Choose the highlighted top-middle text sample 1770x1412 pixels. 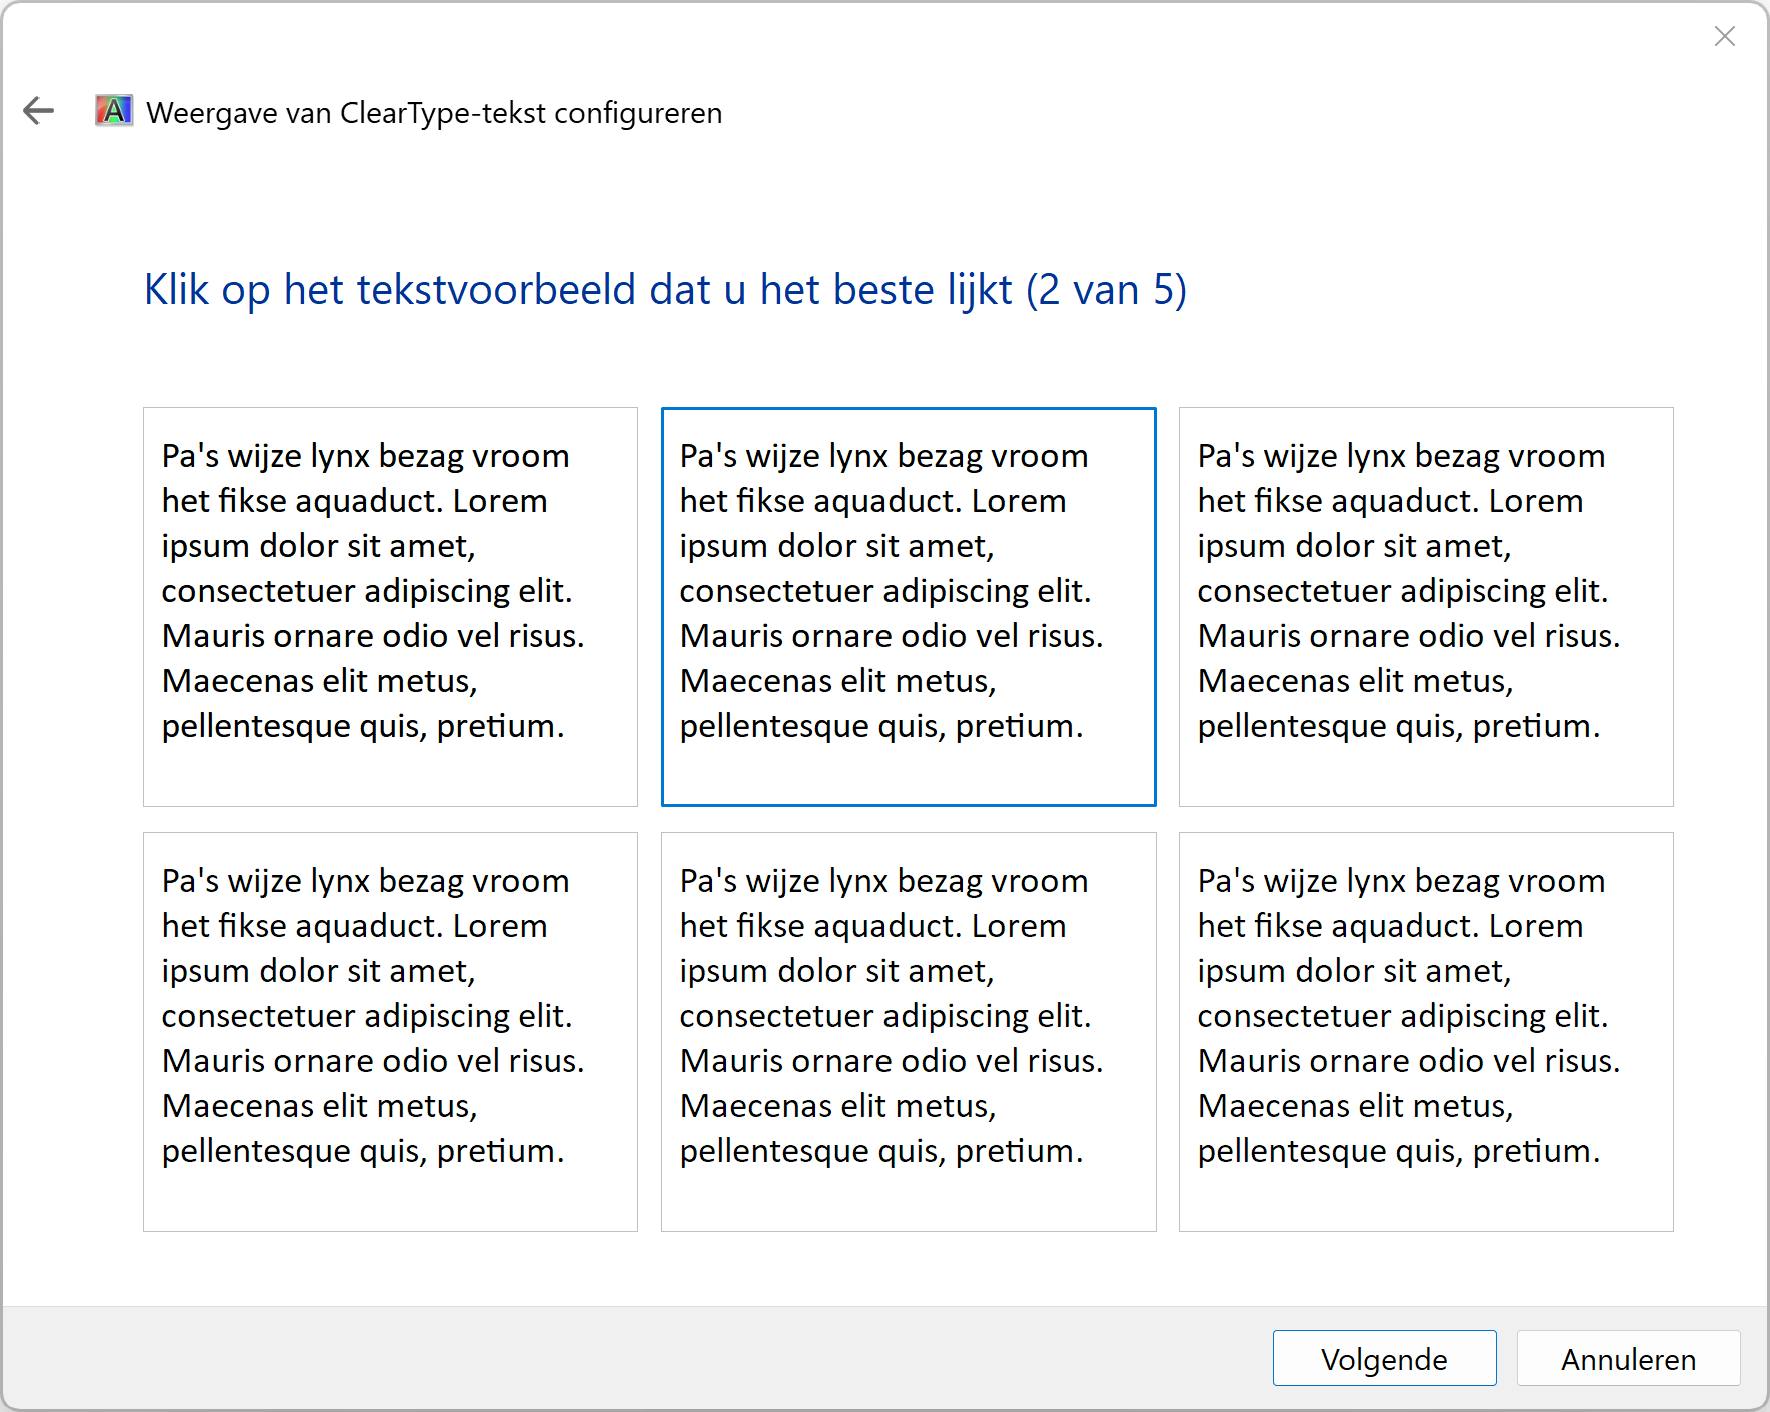908,606
